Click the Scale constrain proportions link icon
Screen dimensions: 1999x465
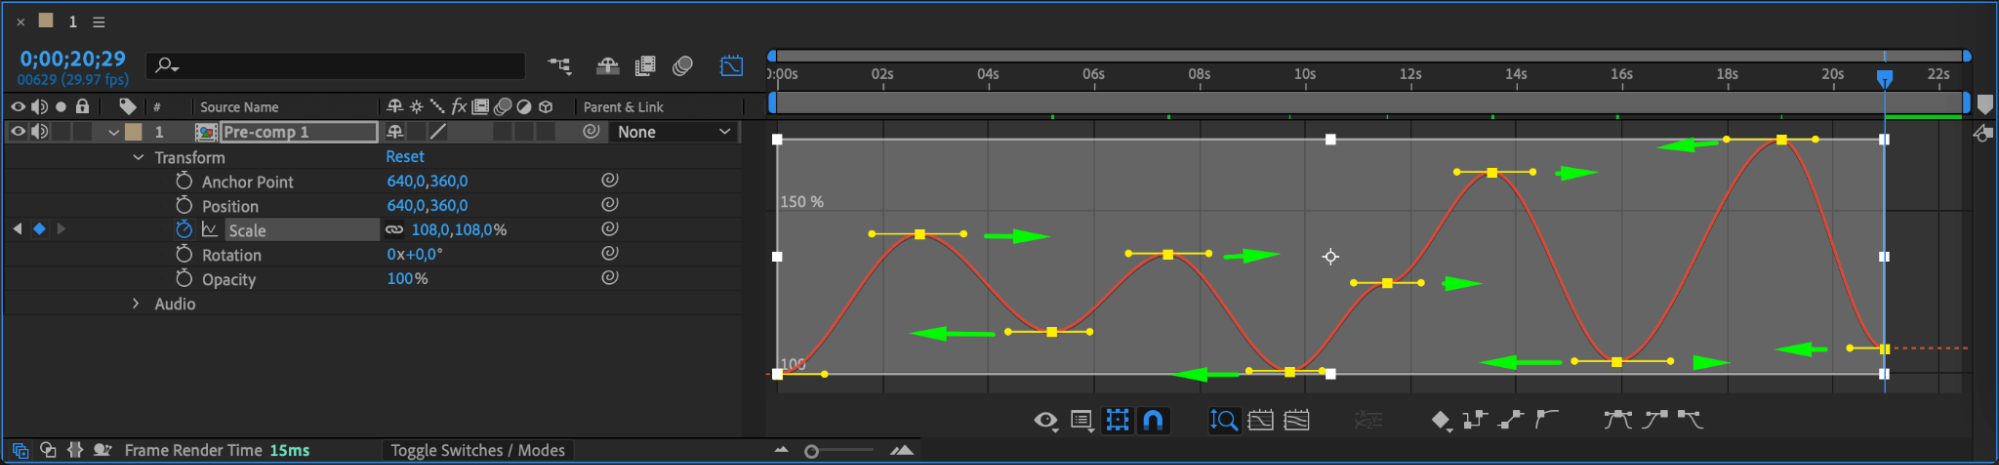tap(395, 230)
